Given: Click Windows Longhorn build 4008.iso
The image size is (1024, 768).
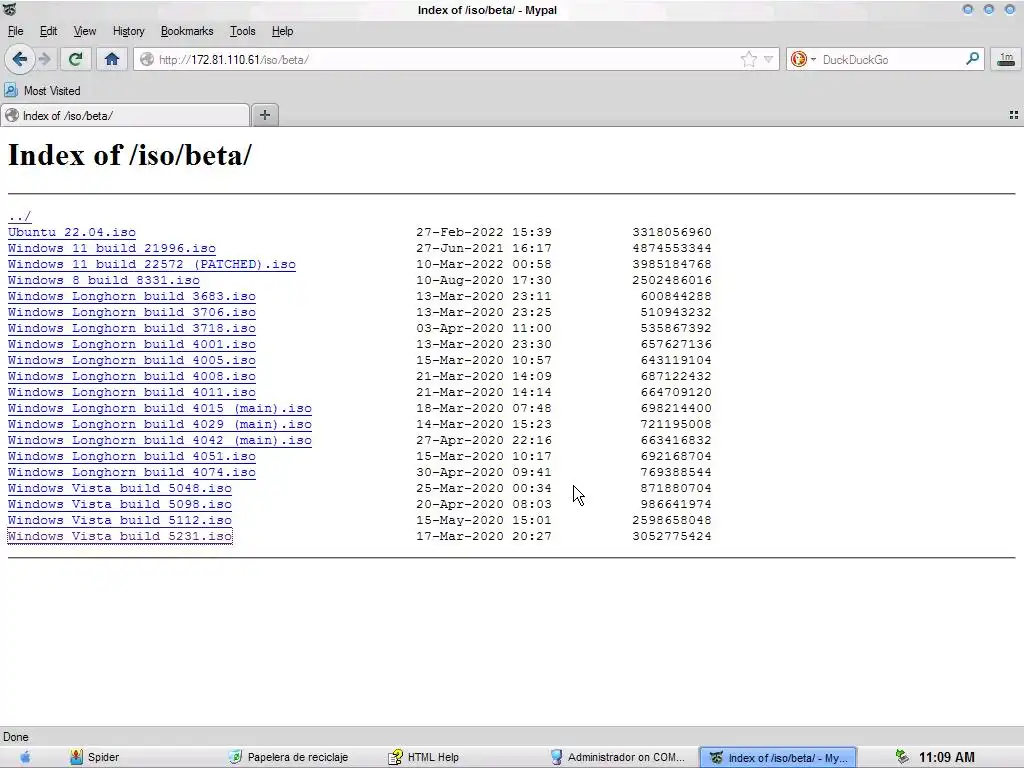Looking at the screenshot, I should (132, 376).
